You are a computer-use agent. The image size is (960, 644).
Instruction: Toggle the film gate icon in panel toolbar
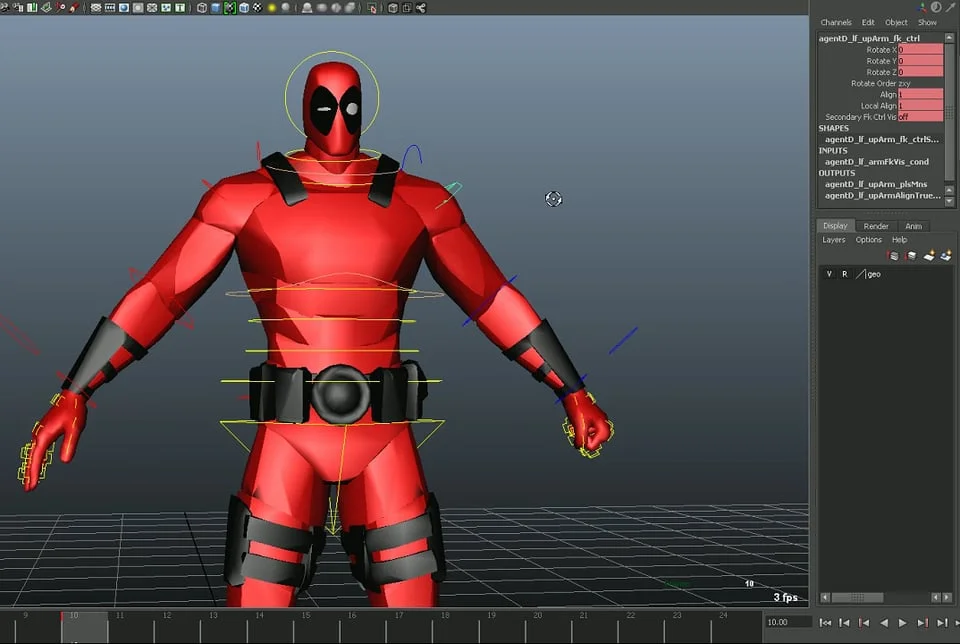point(110,8)
